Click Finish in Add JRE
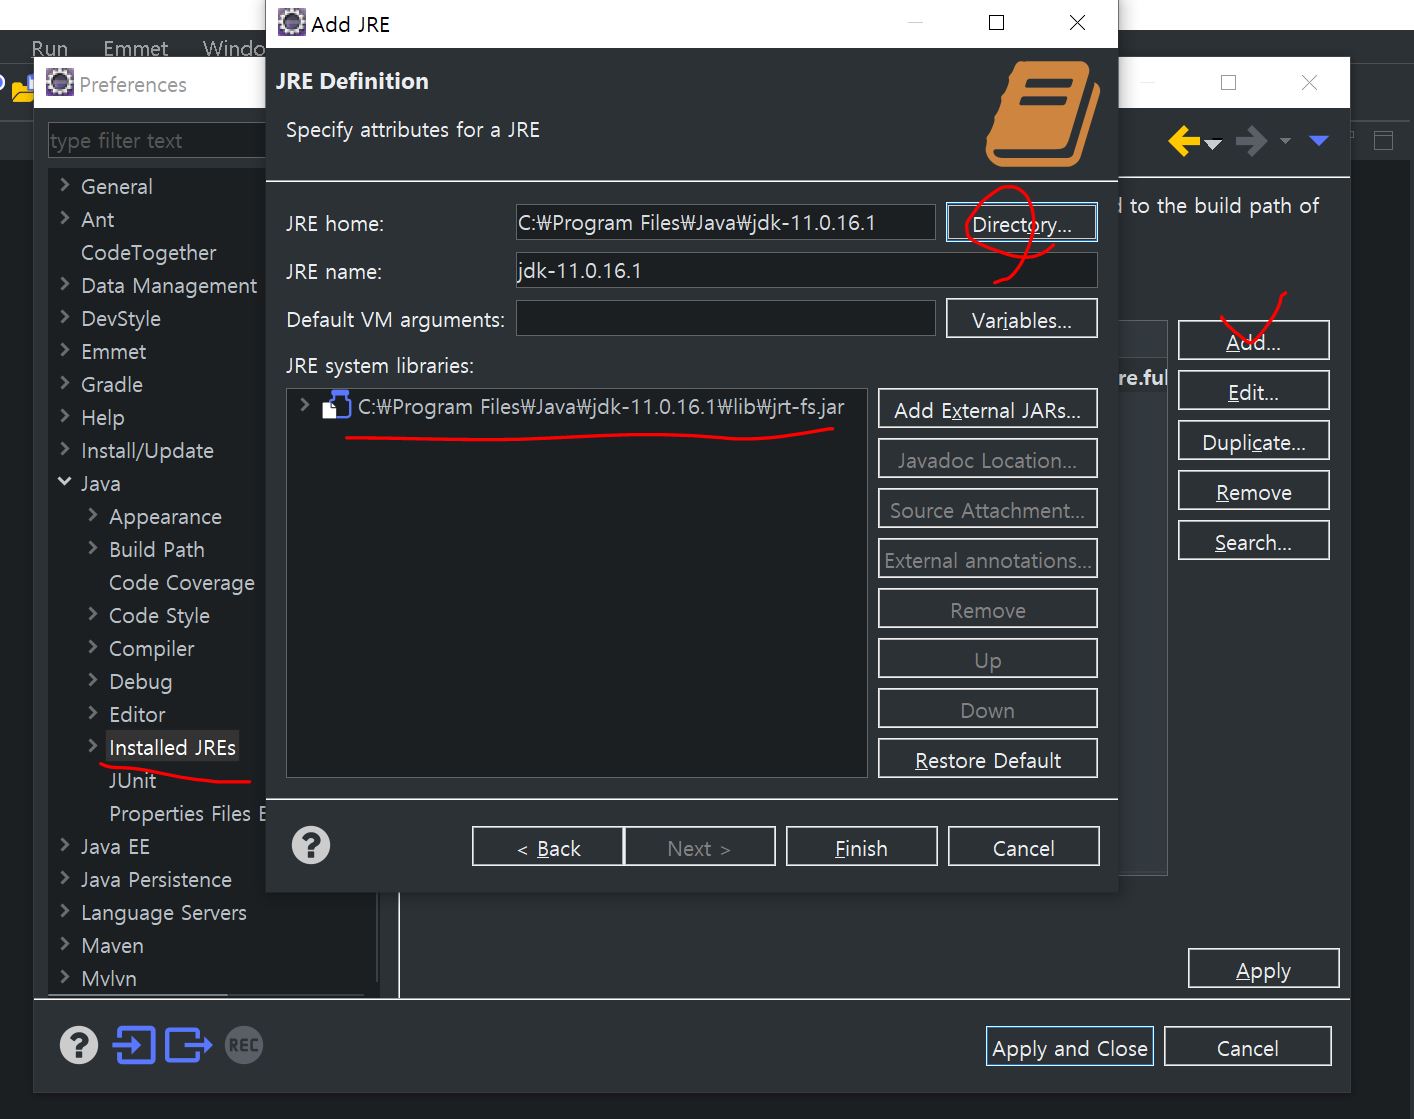 [x=861, y=847]
